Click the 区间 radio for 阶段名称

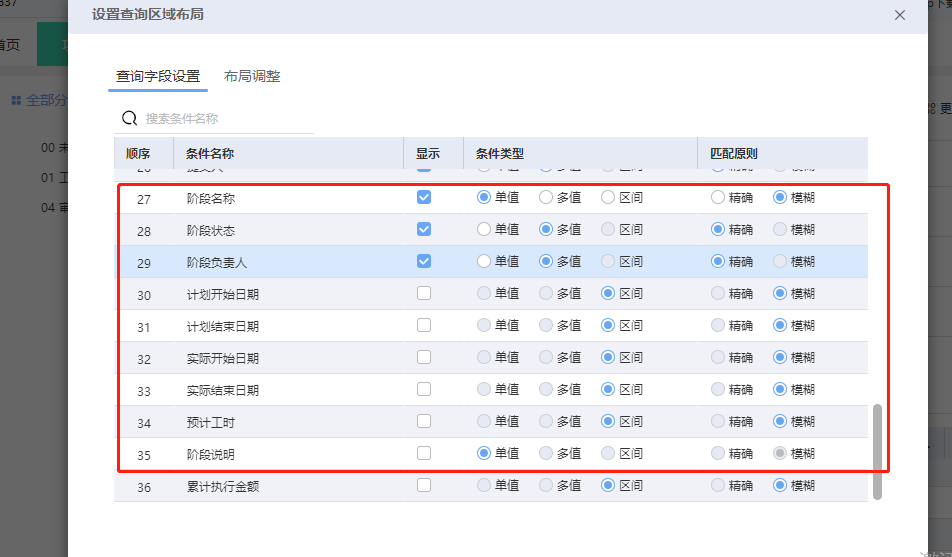coord(608,198)
